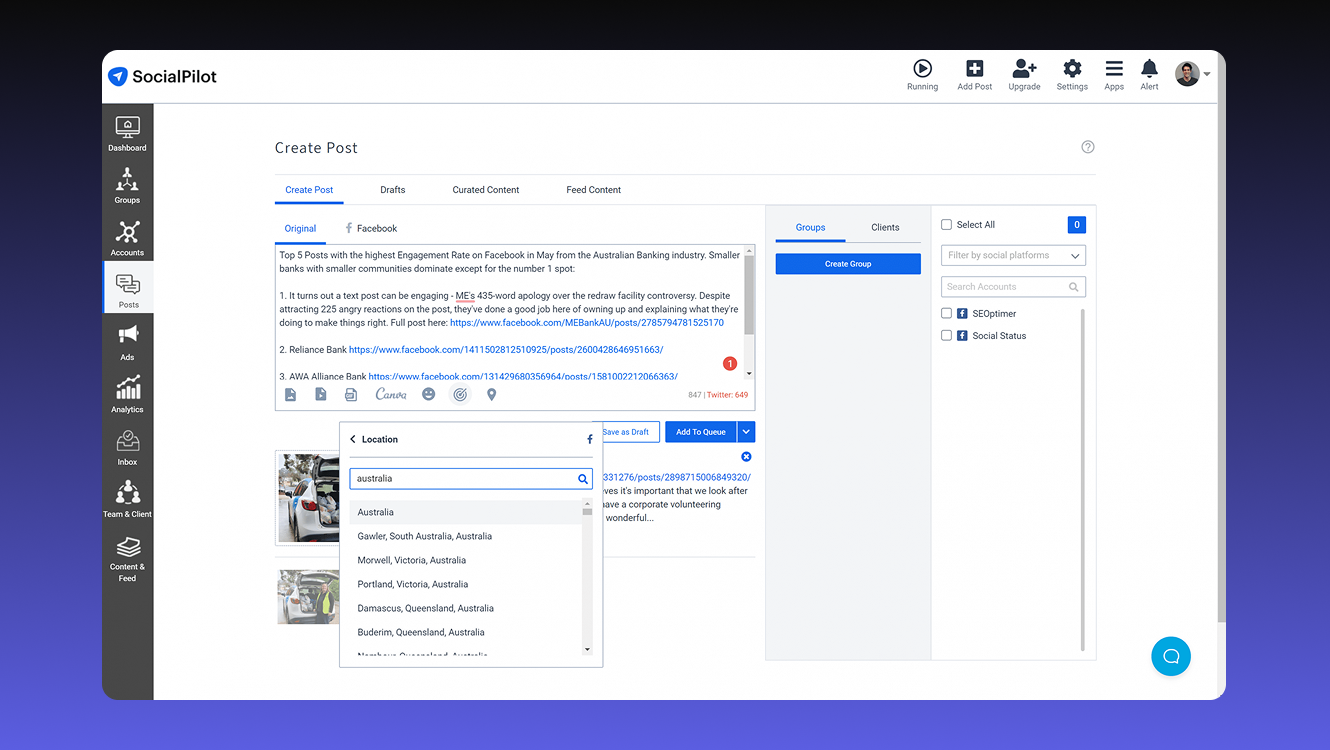Image resolution: width=1330 pixels, height=750 pixels.
Task: Go back from the Location panel
Action: [x=353, y=439]
